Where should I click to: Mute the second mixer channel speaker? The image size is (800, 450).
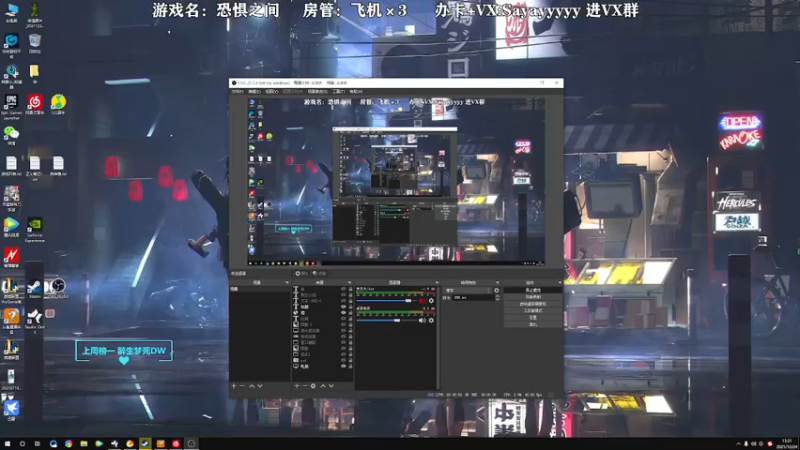click(x=422, y=320)
